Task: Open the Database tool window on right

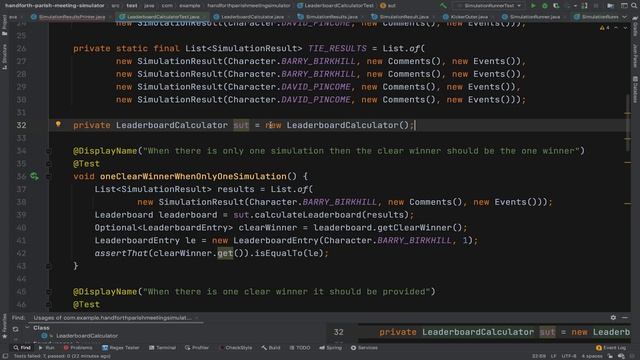Action: (635, 89)
